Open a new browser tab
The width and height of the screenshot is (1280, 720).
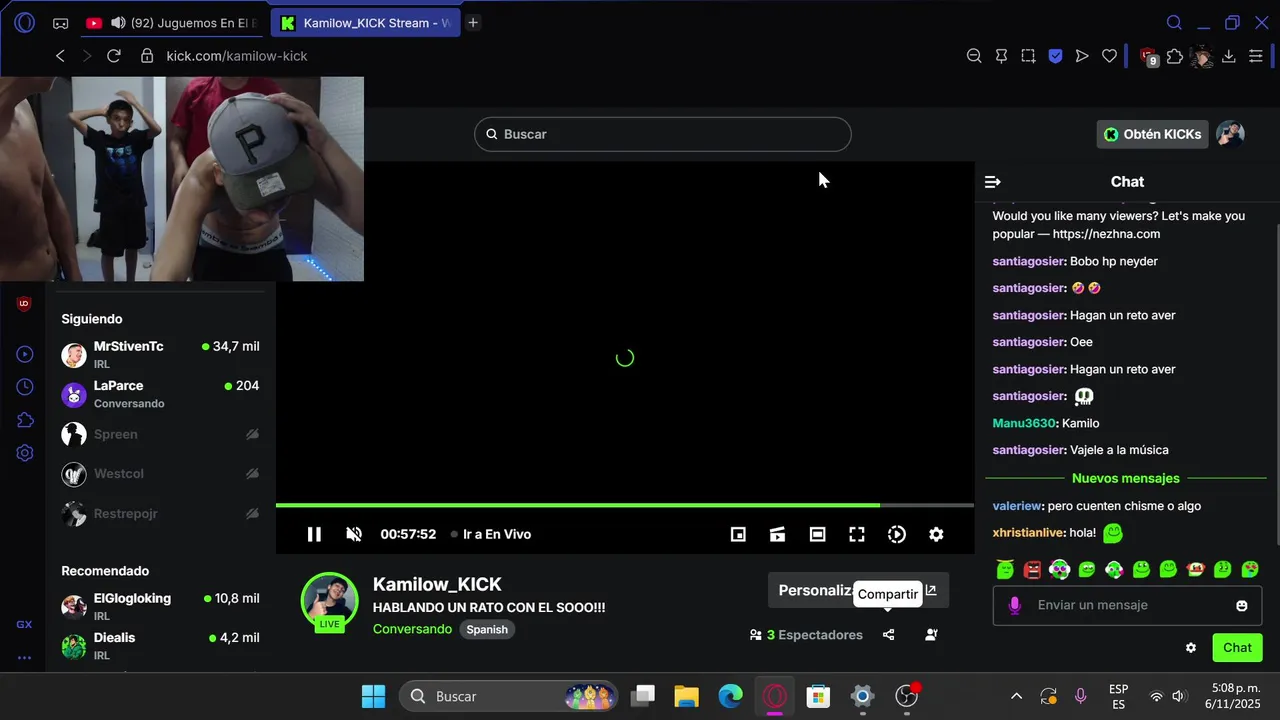click(473, 23)
